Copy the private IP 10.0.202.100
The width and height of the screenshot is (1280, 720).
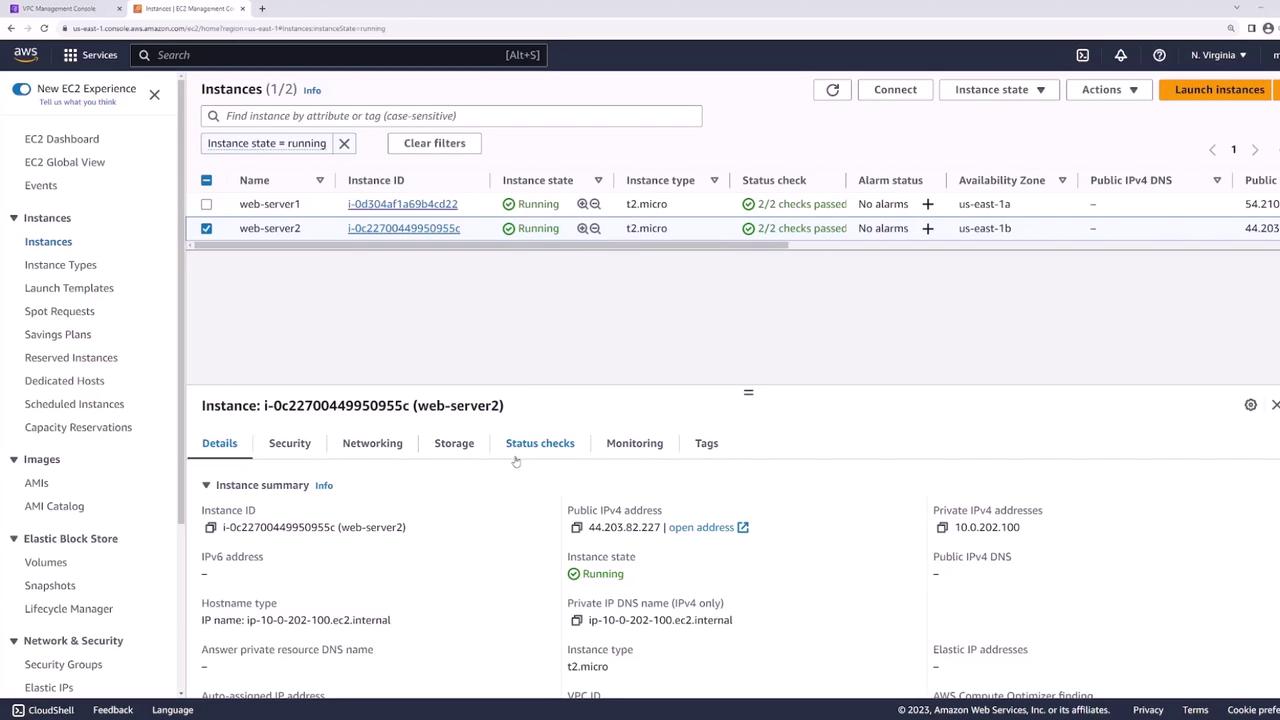coord(942,528)
